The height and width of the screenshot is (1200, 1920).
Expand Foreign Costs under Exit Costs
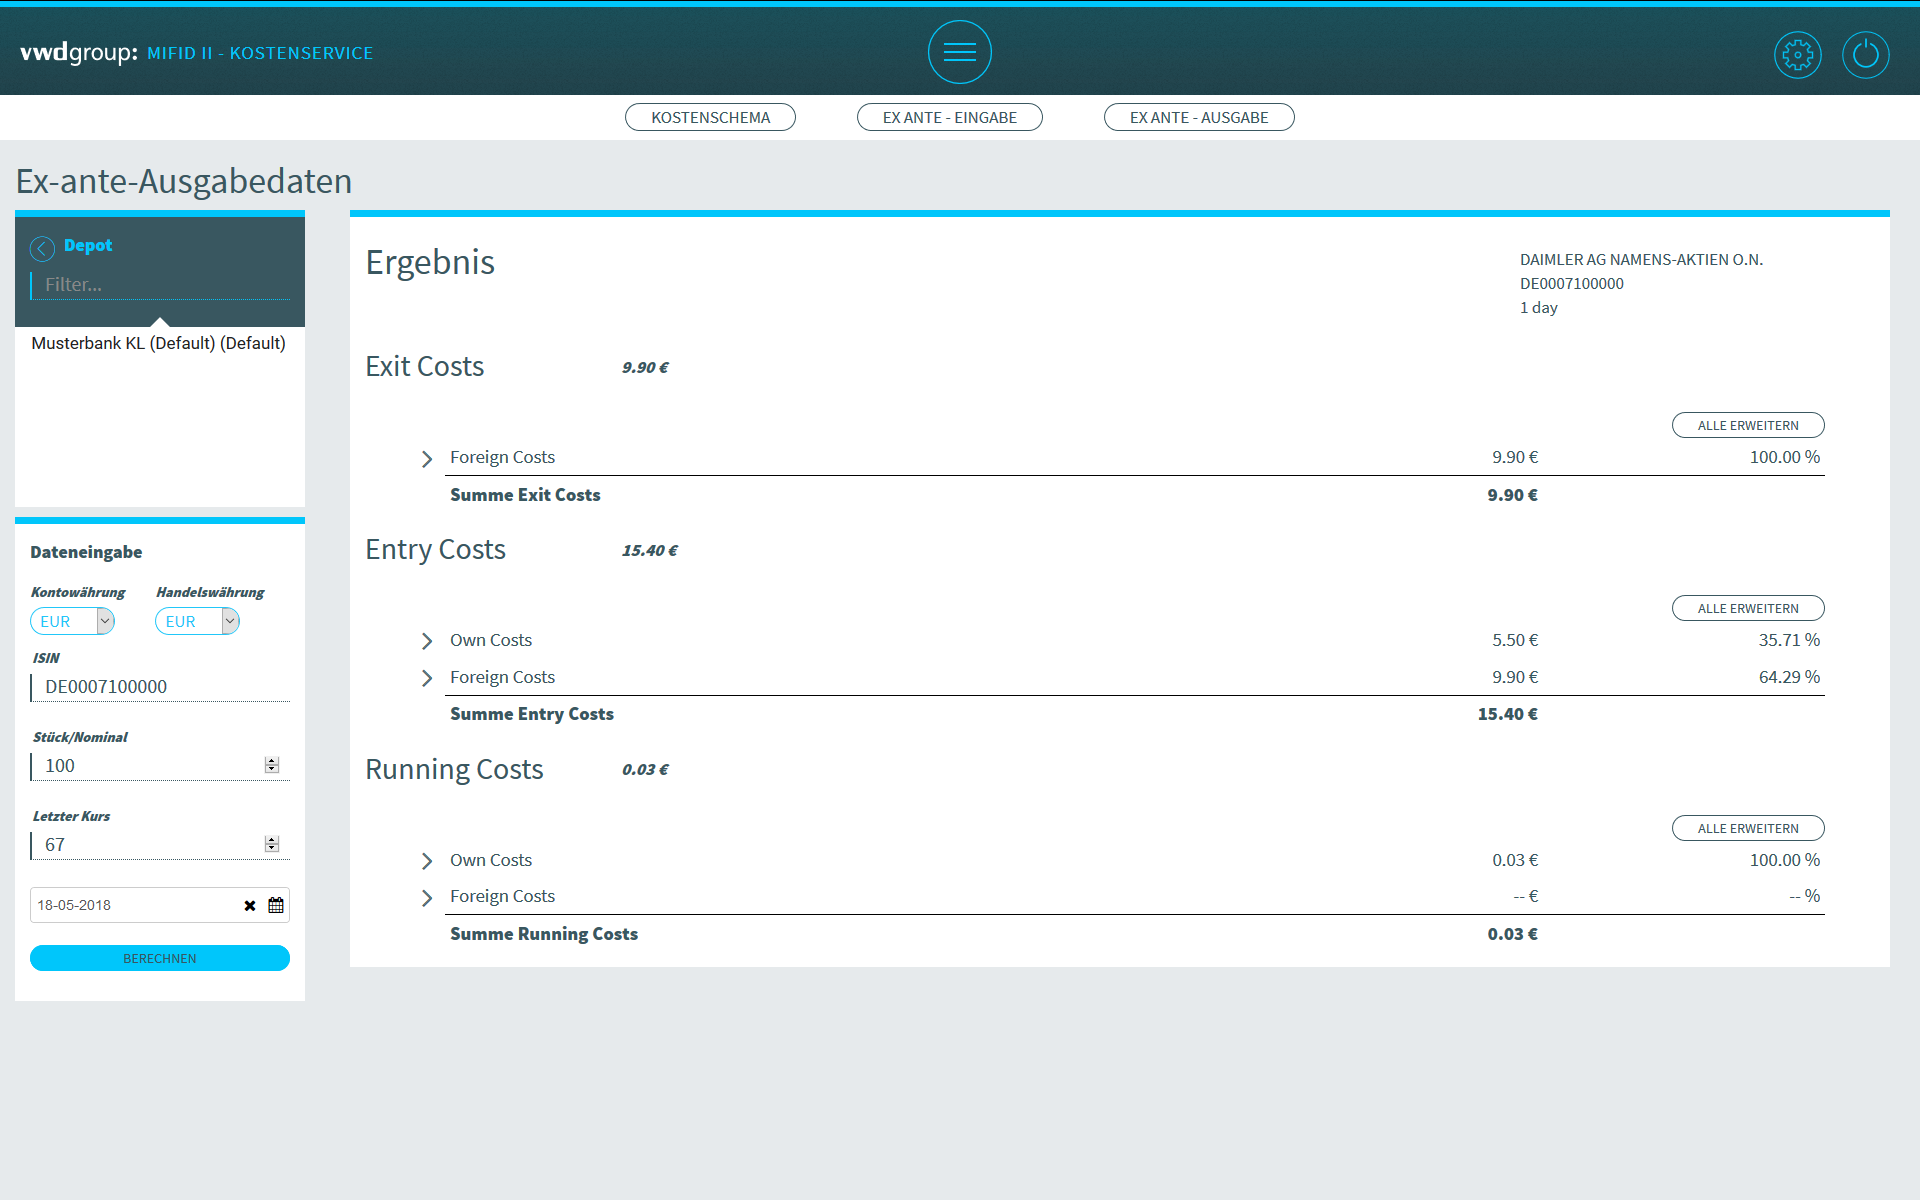(x=427, y=459)
